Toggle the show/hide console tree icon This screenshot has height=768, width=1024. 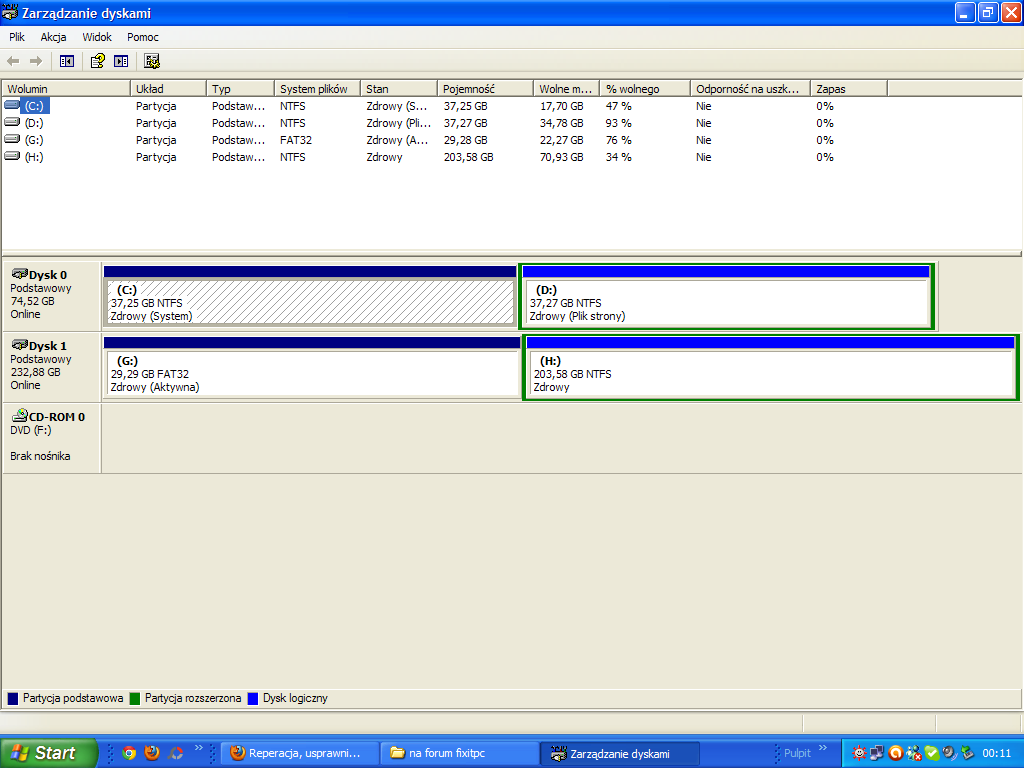[67, 61]
